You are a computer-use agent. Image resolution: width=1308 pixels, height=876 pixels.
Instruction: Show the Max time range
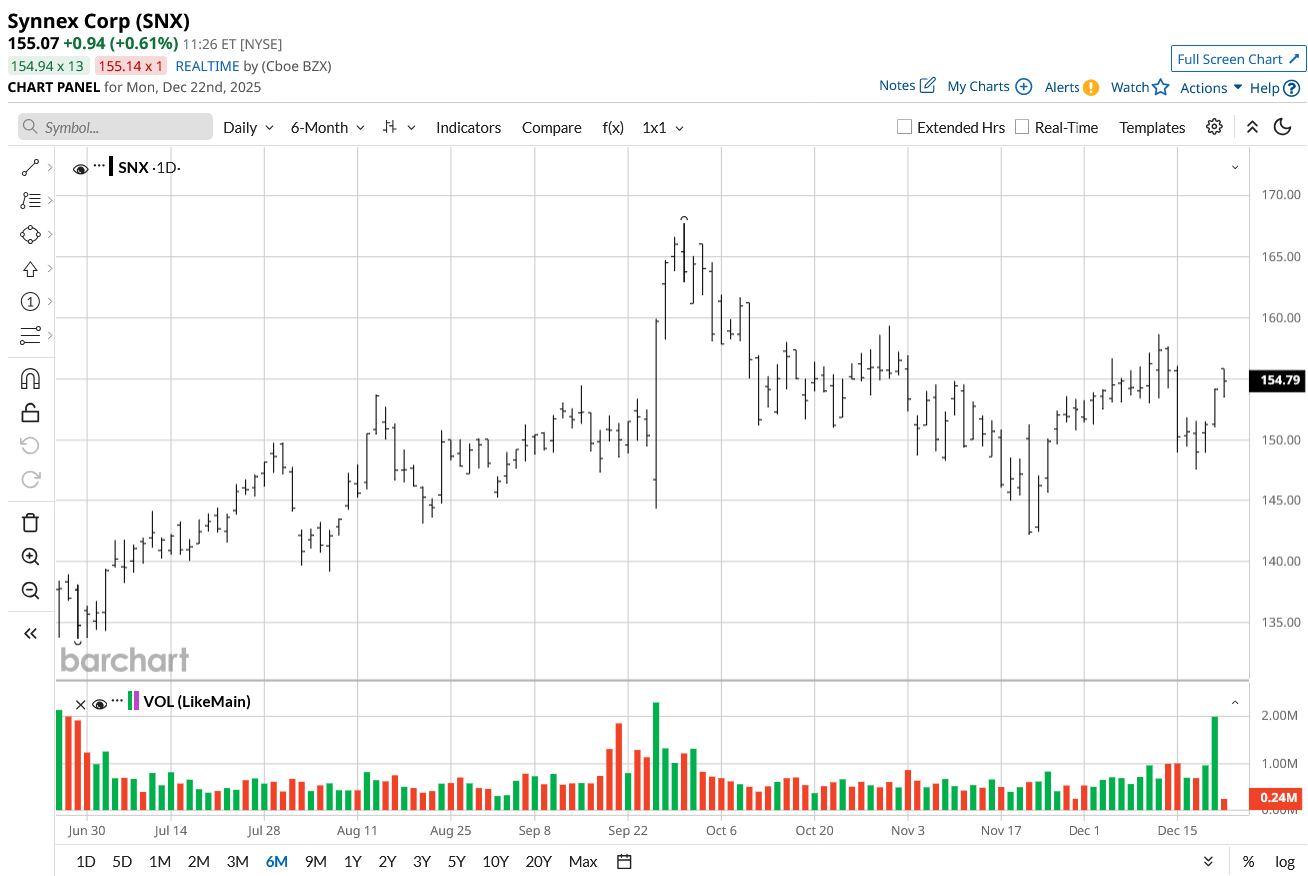(x=583, y=862)
